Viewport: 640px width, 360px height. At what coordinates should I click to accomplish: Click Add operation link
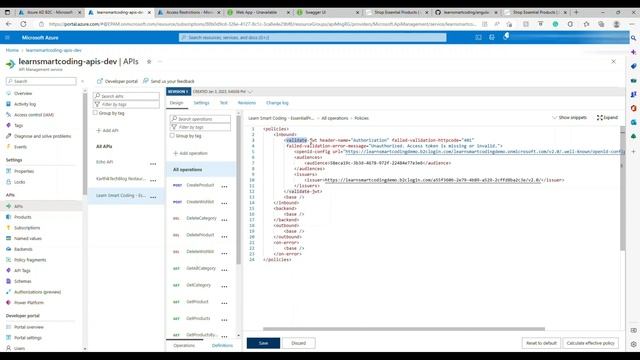191,153
